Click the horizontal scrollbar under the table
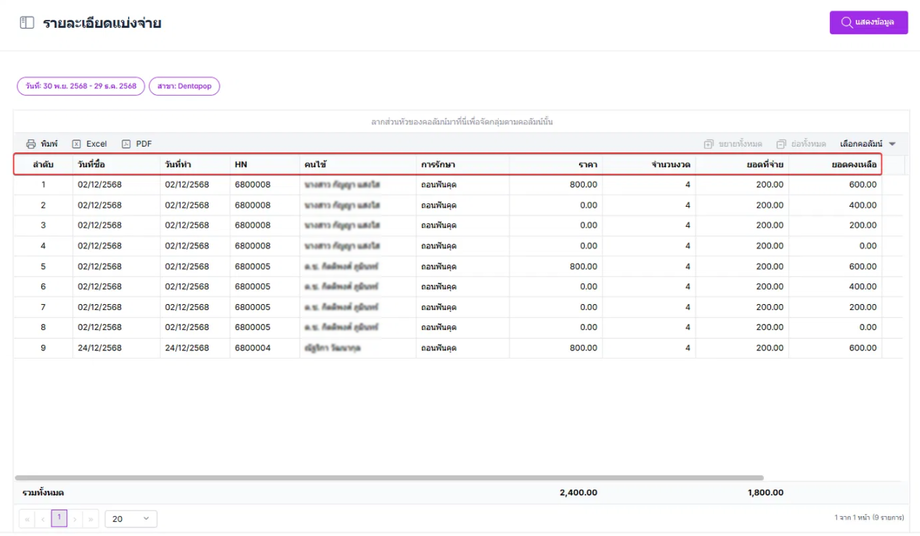 [x=388, y=478]
